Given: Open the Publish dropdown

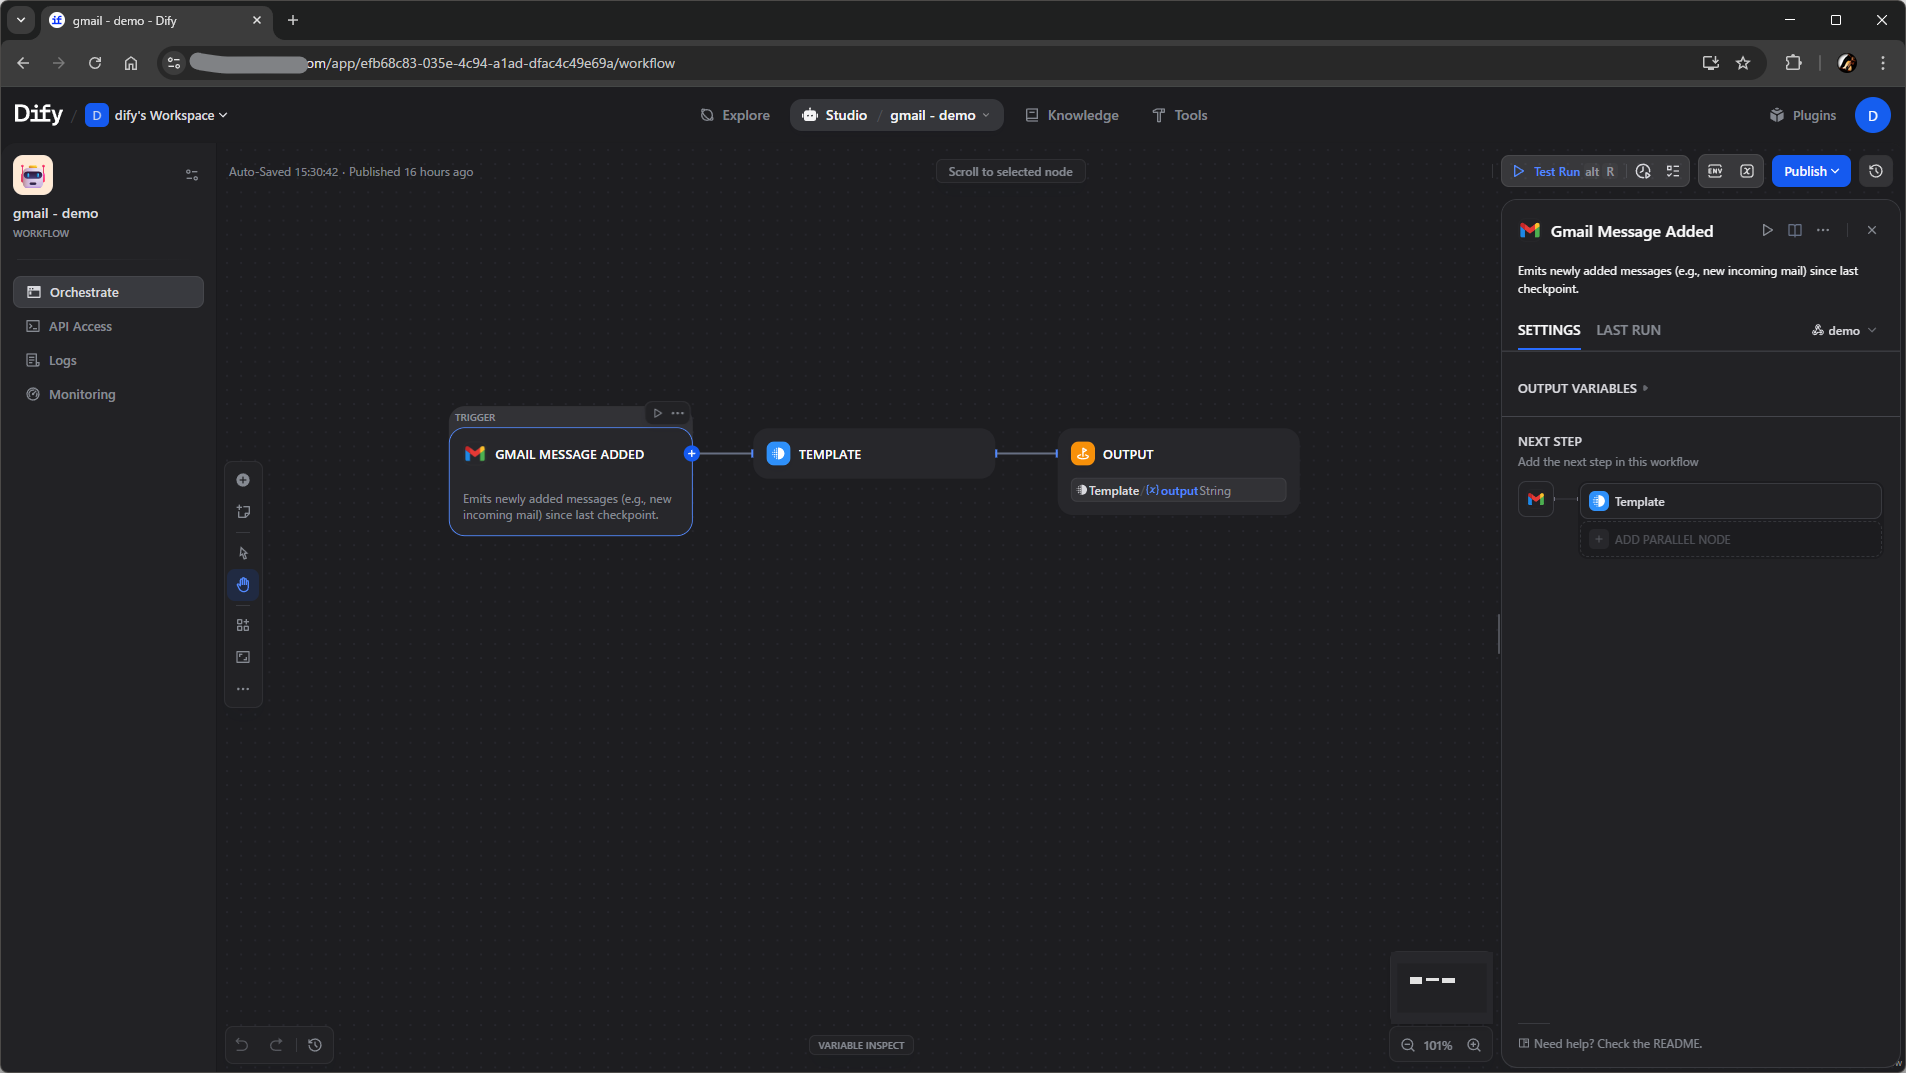Looking at the screenshot, I should pos(1811,171).
